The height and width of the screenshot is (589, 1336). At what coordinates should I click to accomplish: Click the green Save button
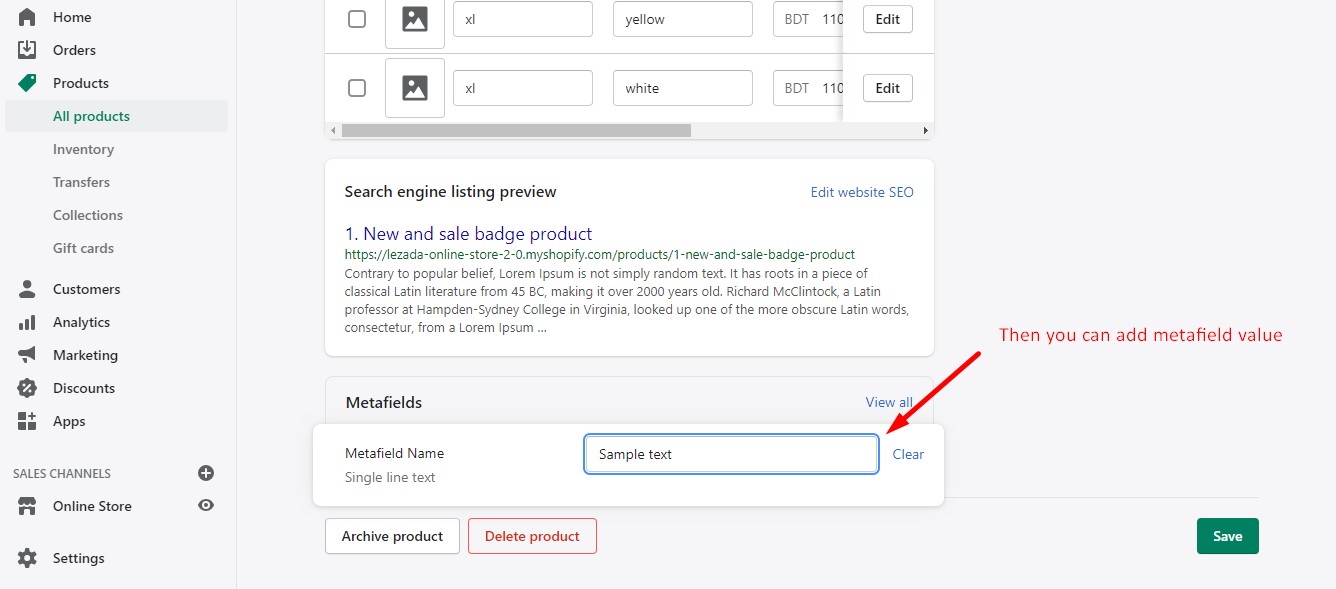[1227, 536]
